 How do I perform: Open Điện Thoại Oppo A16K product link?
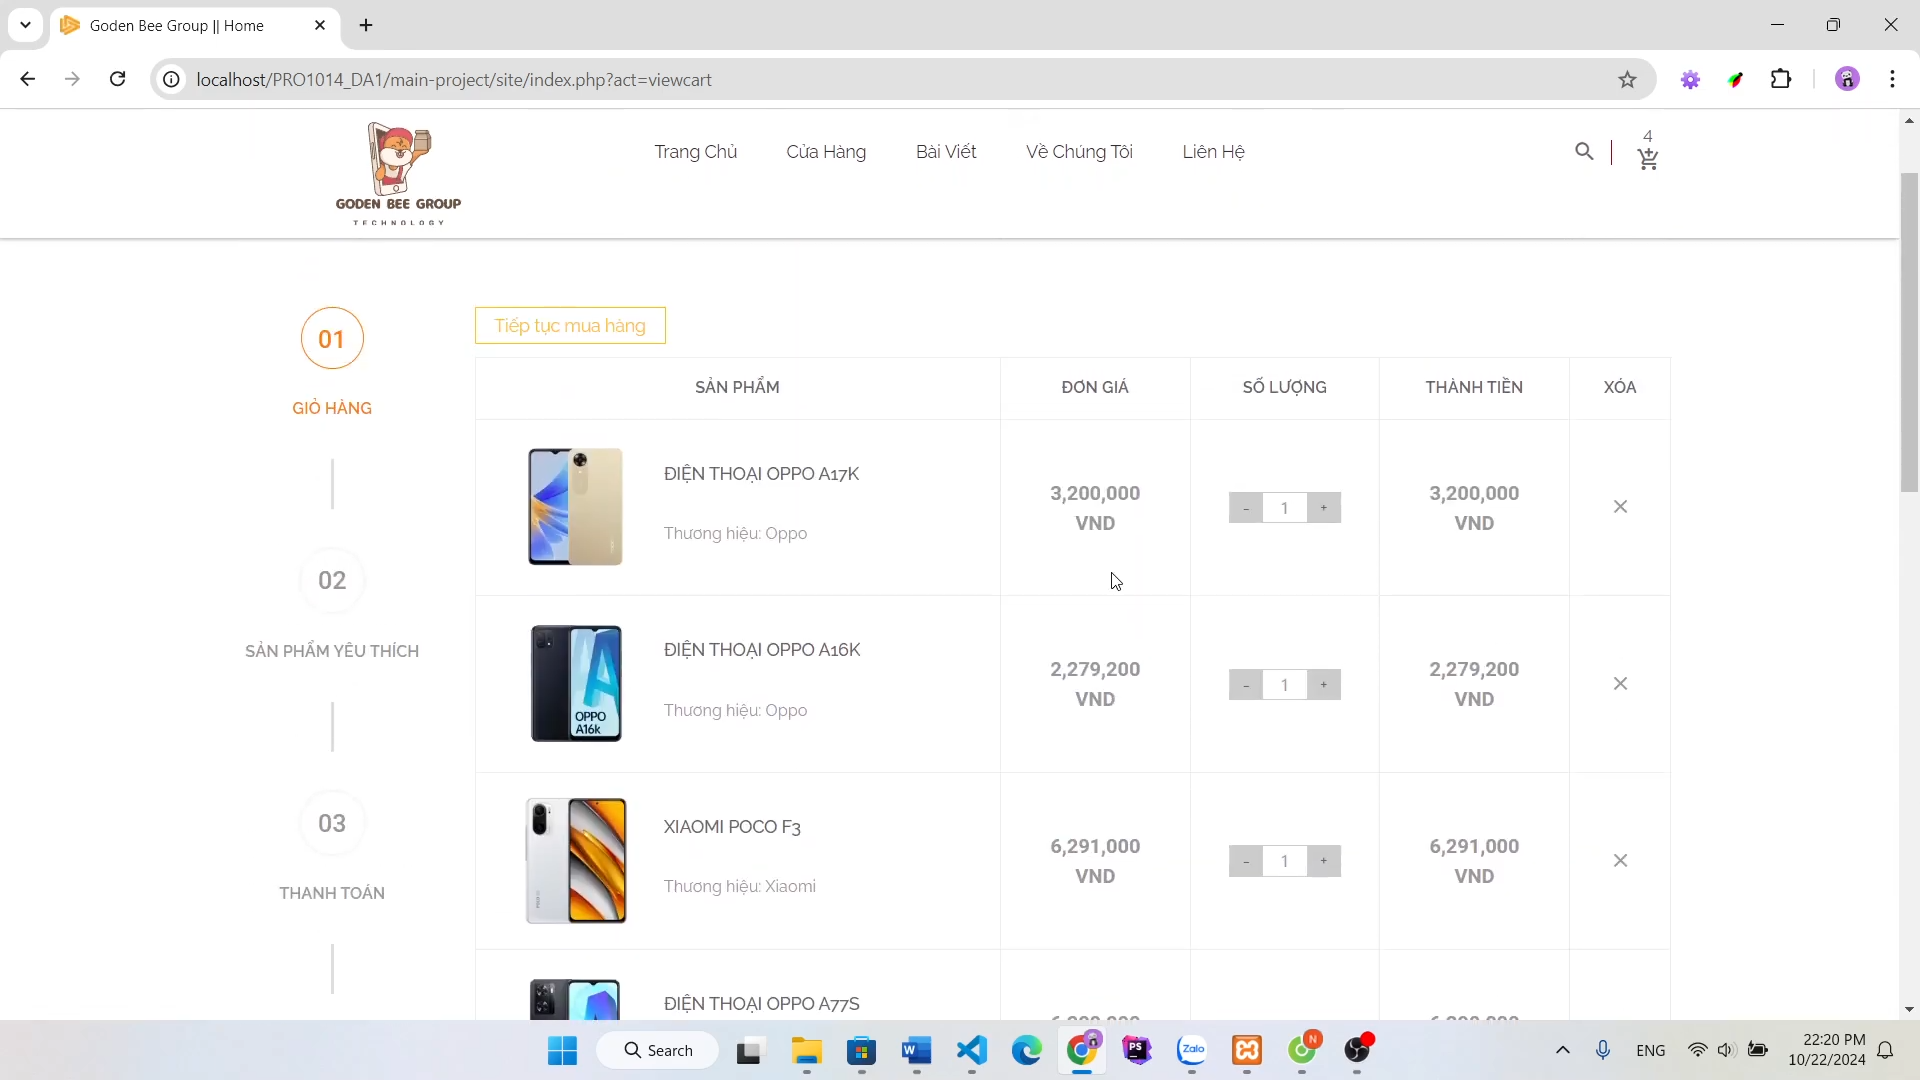click(x=762, y=650)
